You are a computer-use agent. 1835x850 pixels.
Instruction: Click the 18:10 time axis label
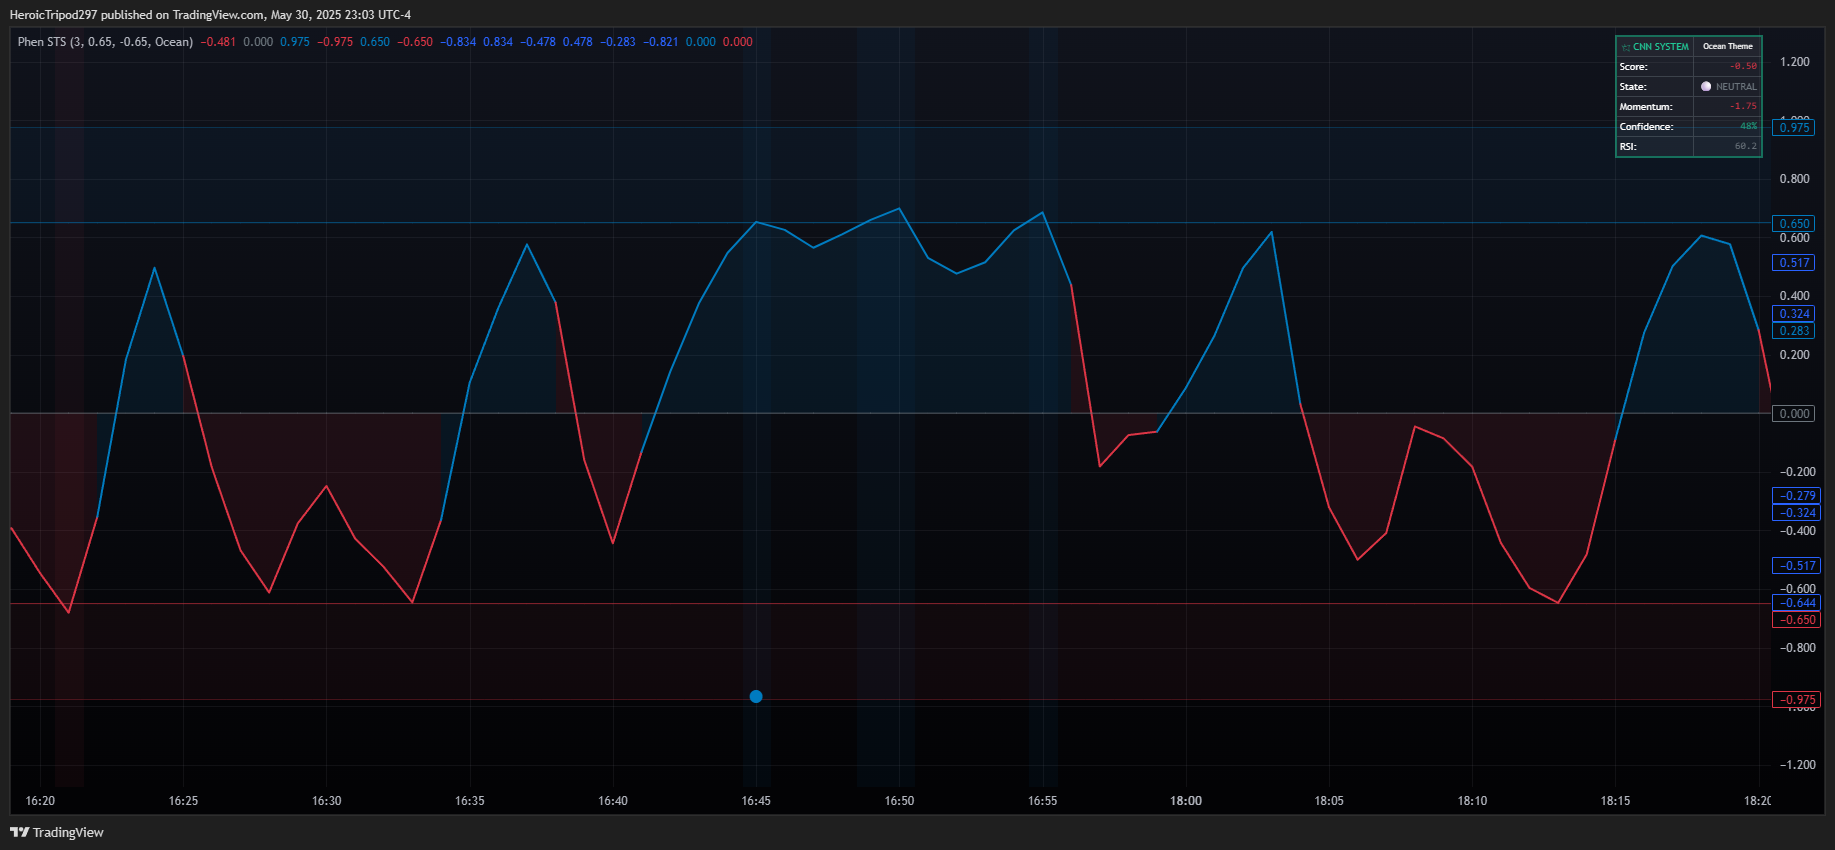click(1472, 801)
